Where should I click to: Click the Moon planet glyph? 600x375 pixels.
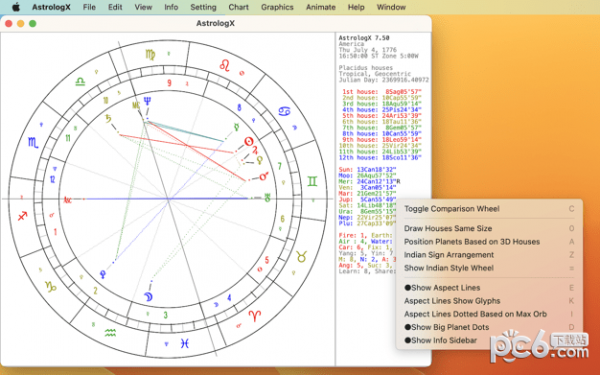point(148,297)
